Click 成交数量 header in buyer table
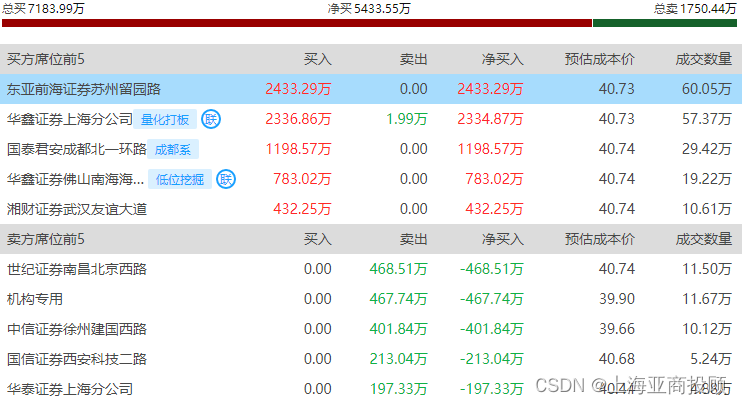The height and width of the screenshot is (404, 742). tap(704, 59)
